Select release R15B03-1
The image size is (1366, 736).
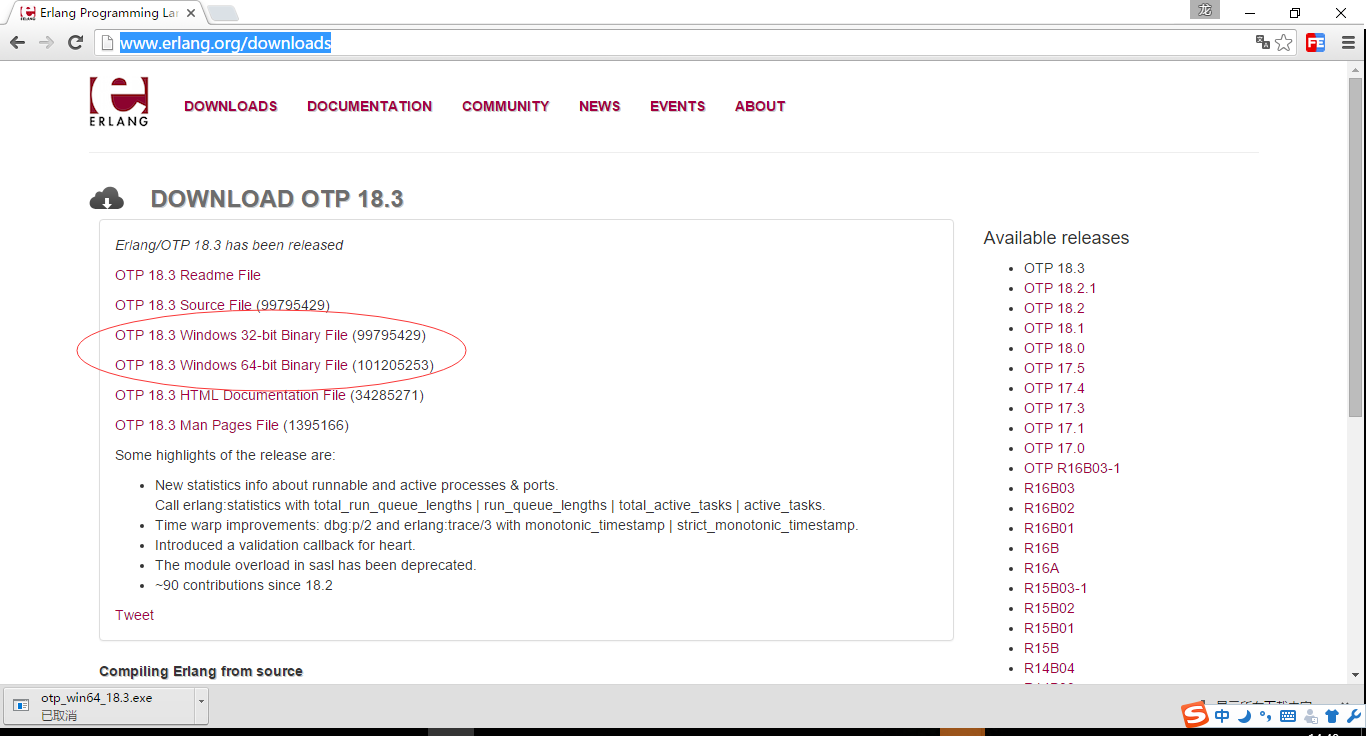click(x=1055, y=588)
